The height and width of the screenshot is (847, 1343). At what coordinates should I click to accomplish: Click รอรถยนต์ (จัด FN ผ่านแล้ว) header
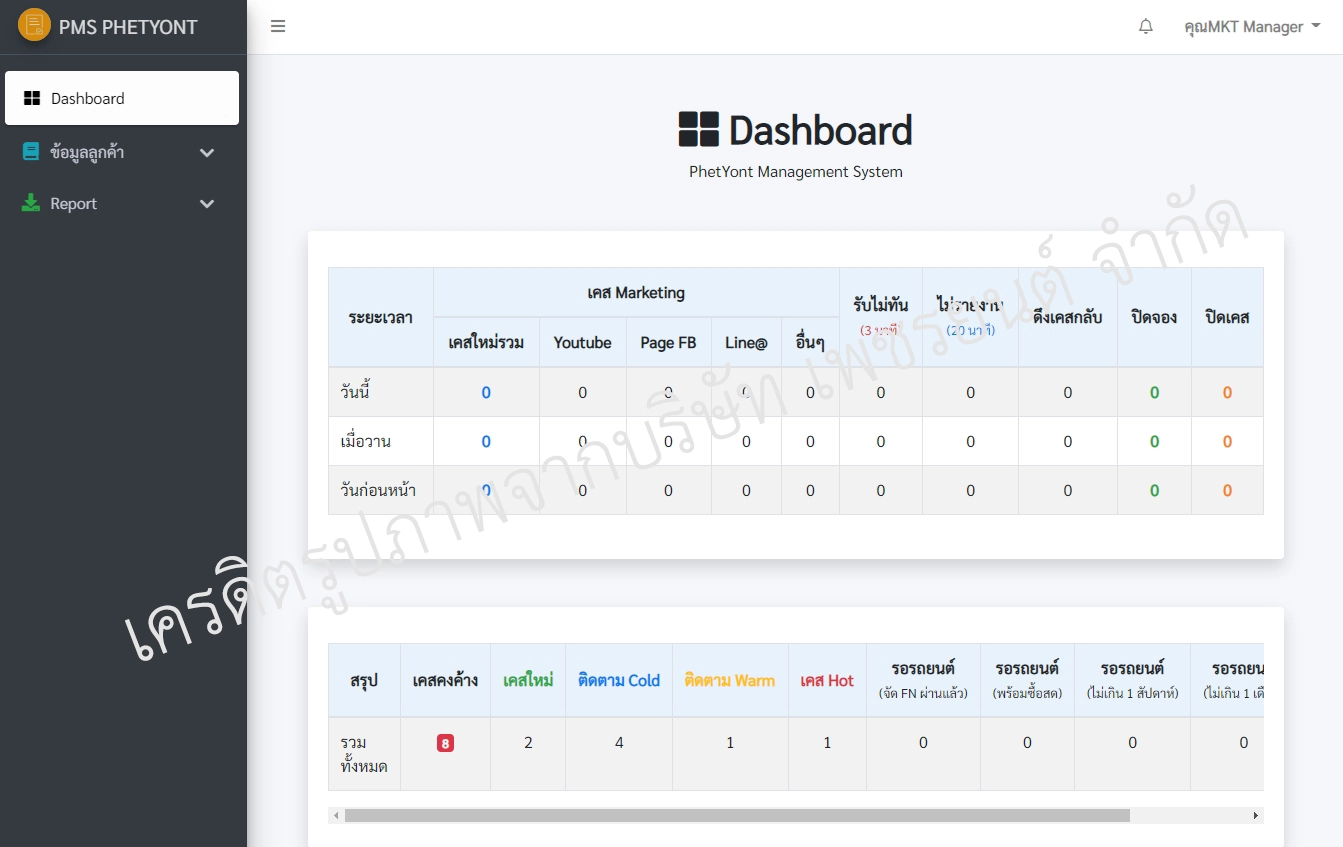[x=923, y=680]
